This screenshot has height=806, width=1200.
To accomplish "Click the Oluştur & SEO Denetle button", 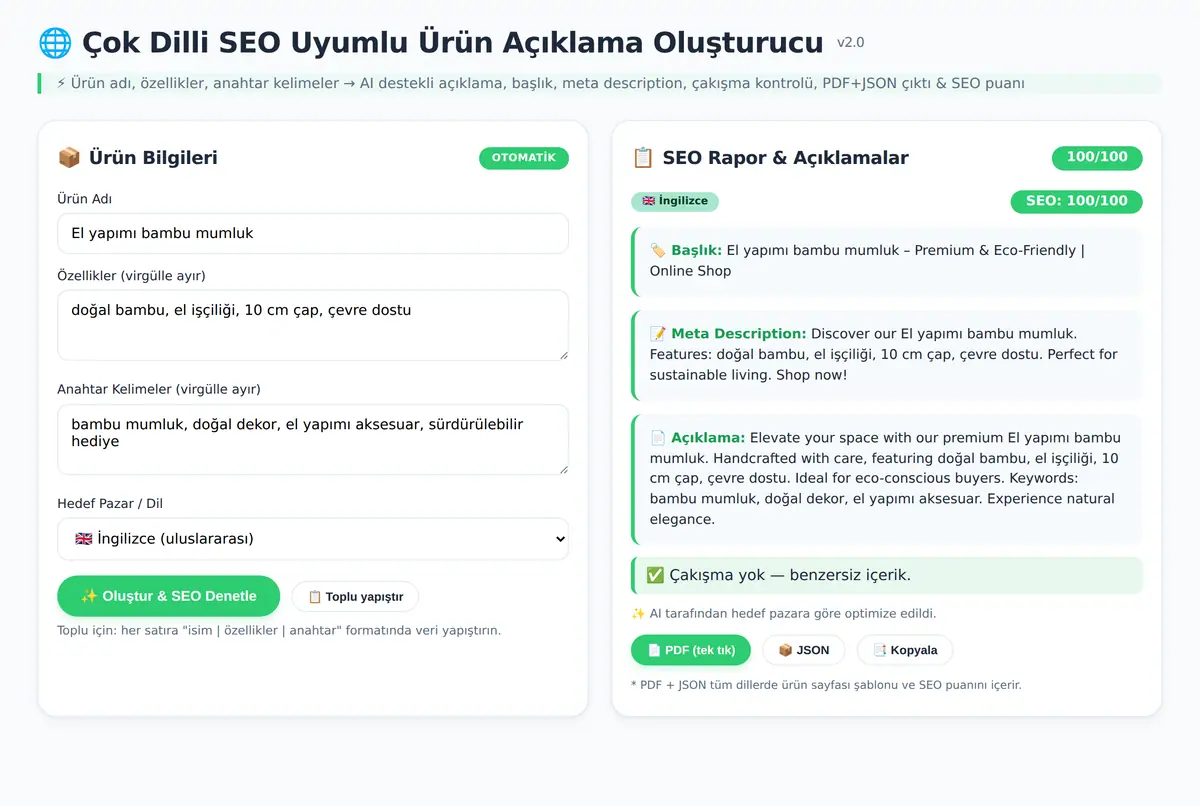I will [169, 596].
